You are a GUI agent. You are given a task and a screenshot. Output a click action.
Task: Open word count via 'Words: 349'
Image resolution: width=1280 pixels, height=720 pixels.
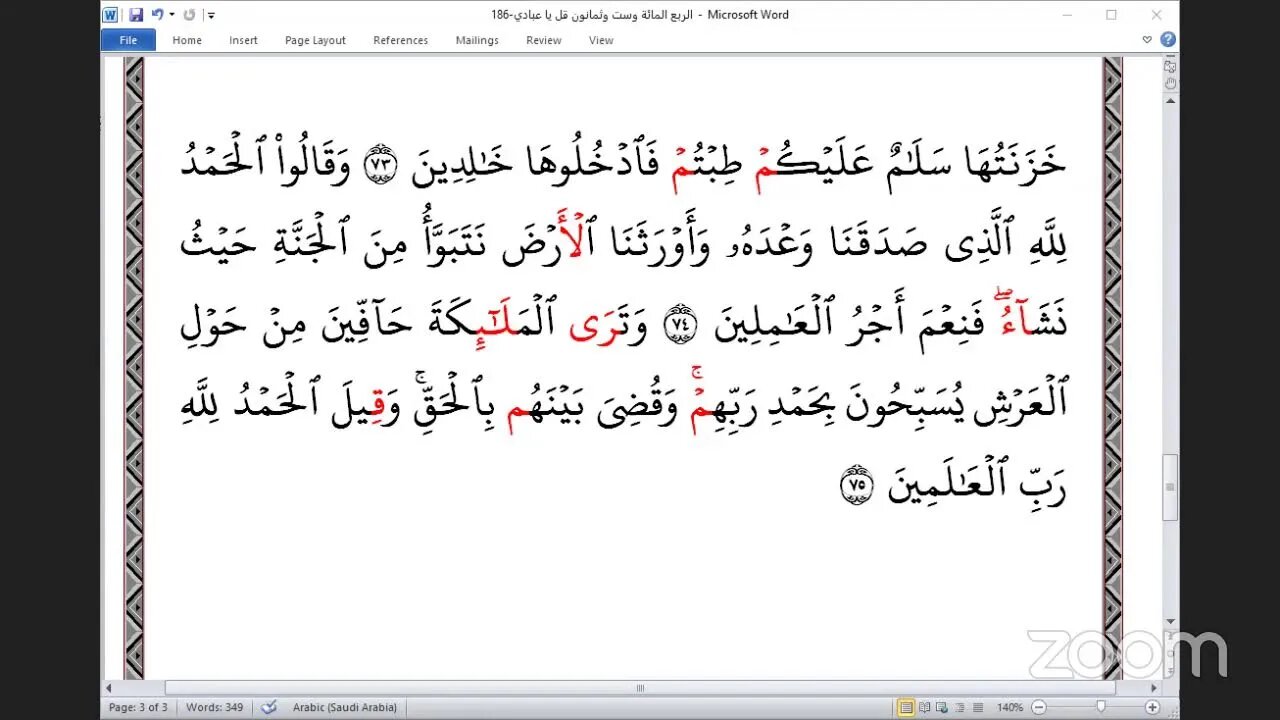pyautogui.click(x=215, y=707)
